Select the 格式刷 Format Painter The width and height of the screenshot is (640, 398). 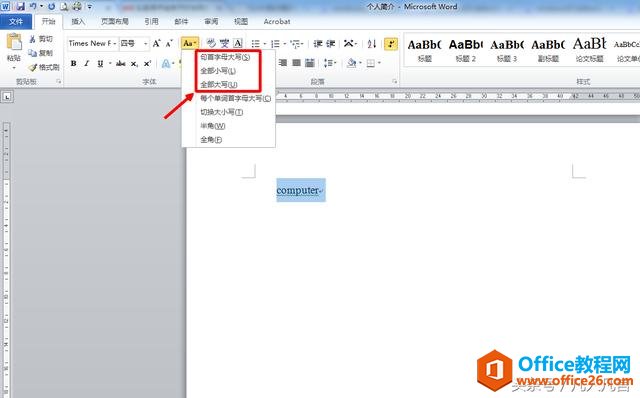[44, 67]
